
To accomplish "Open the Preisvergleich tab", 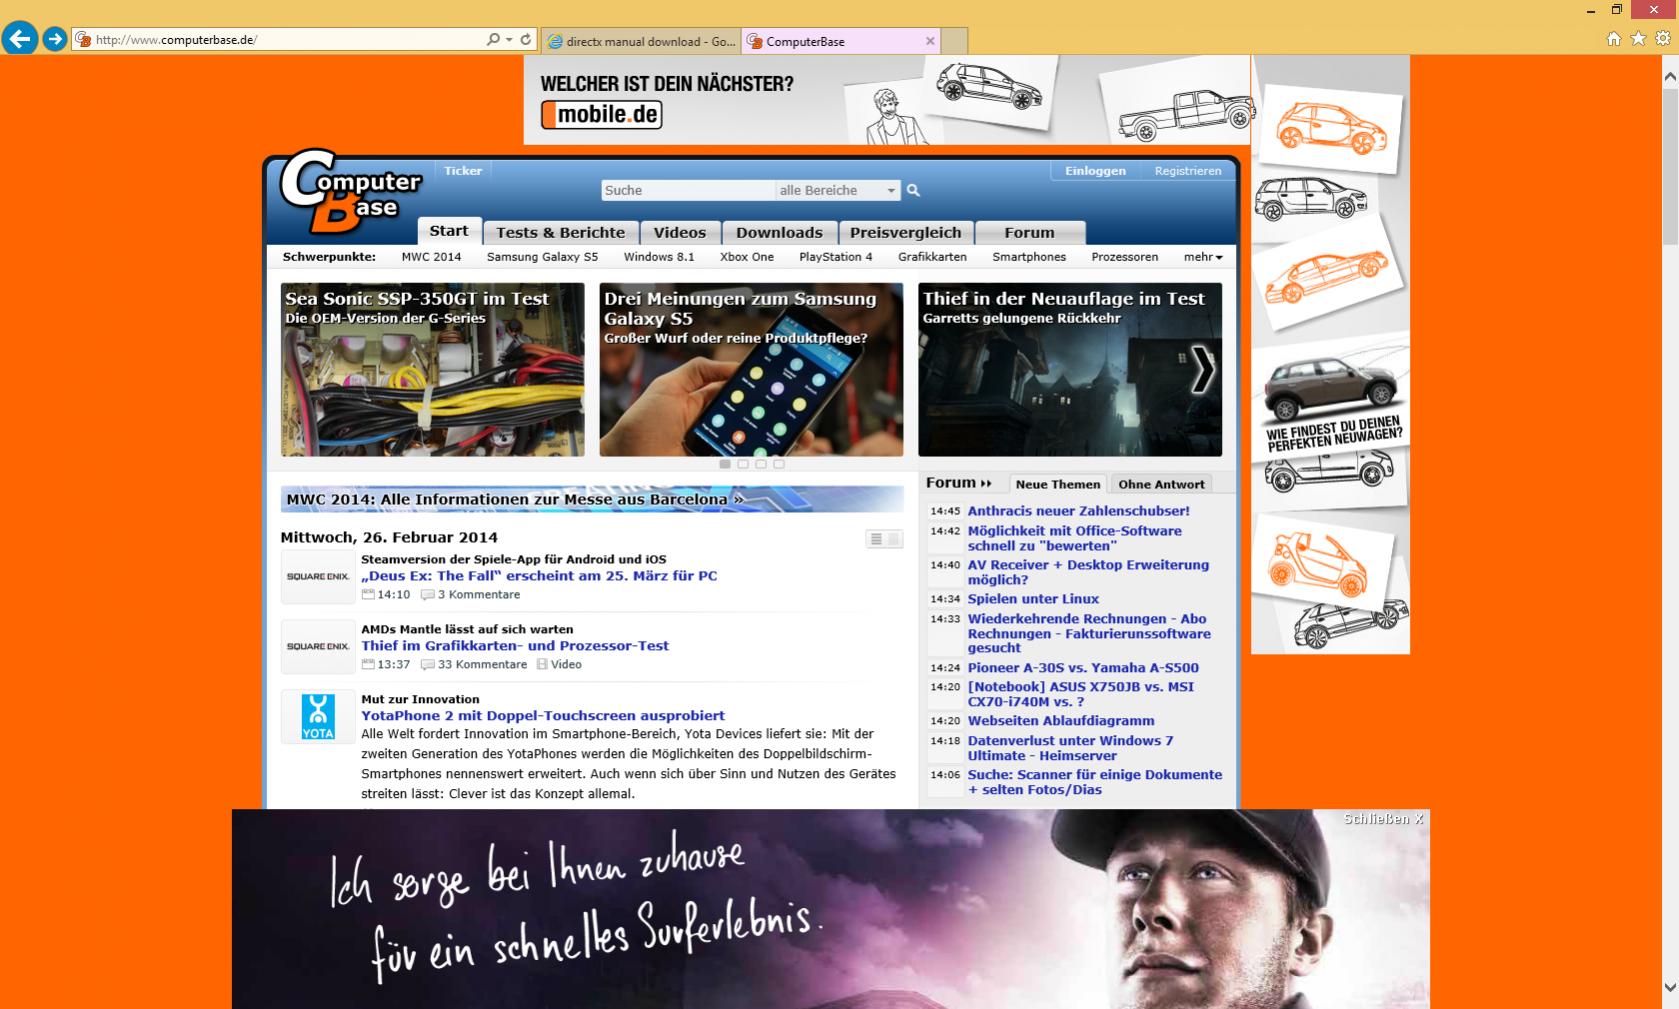I will pos(905,232).
